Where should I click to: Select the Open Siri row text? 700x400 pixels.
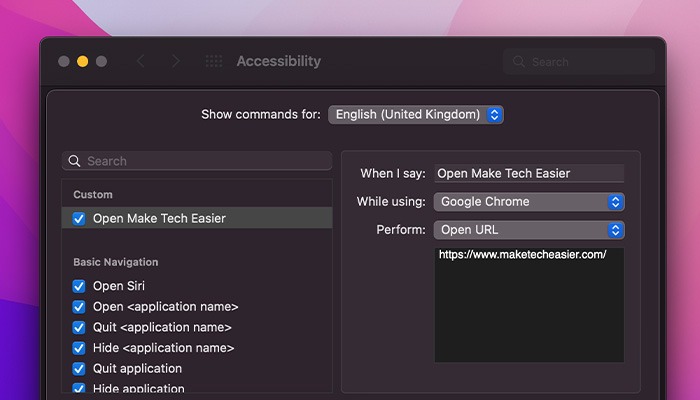[119, 286]
